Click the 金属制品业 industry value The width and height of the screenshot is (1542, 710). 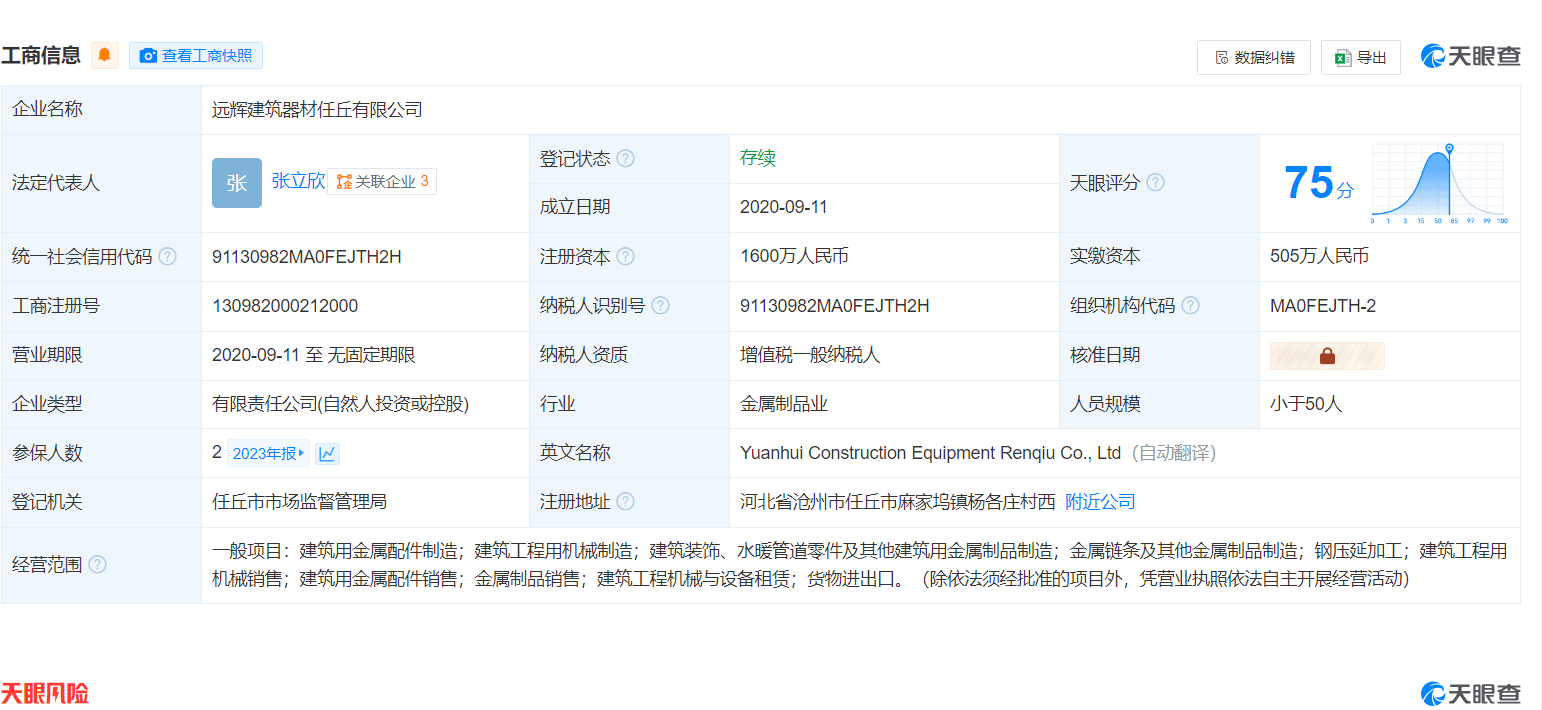tap(784, 404)
